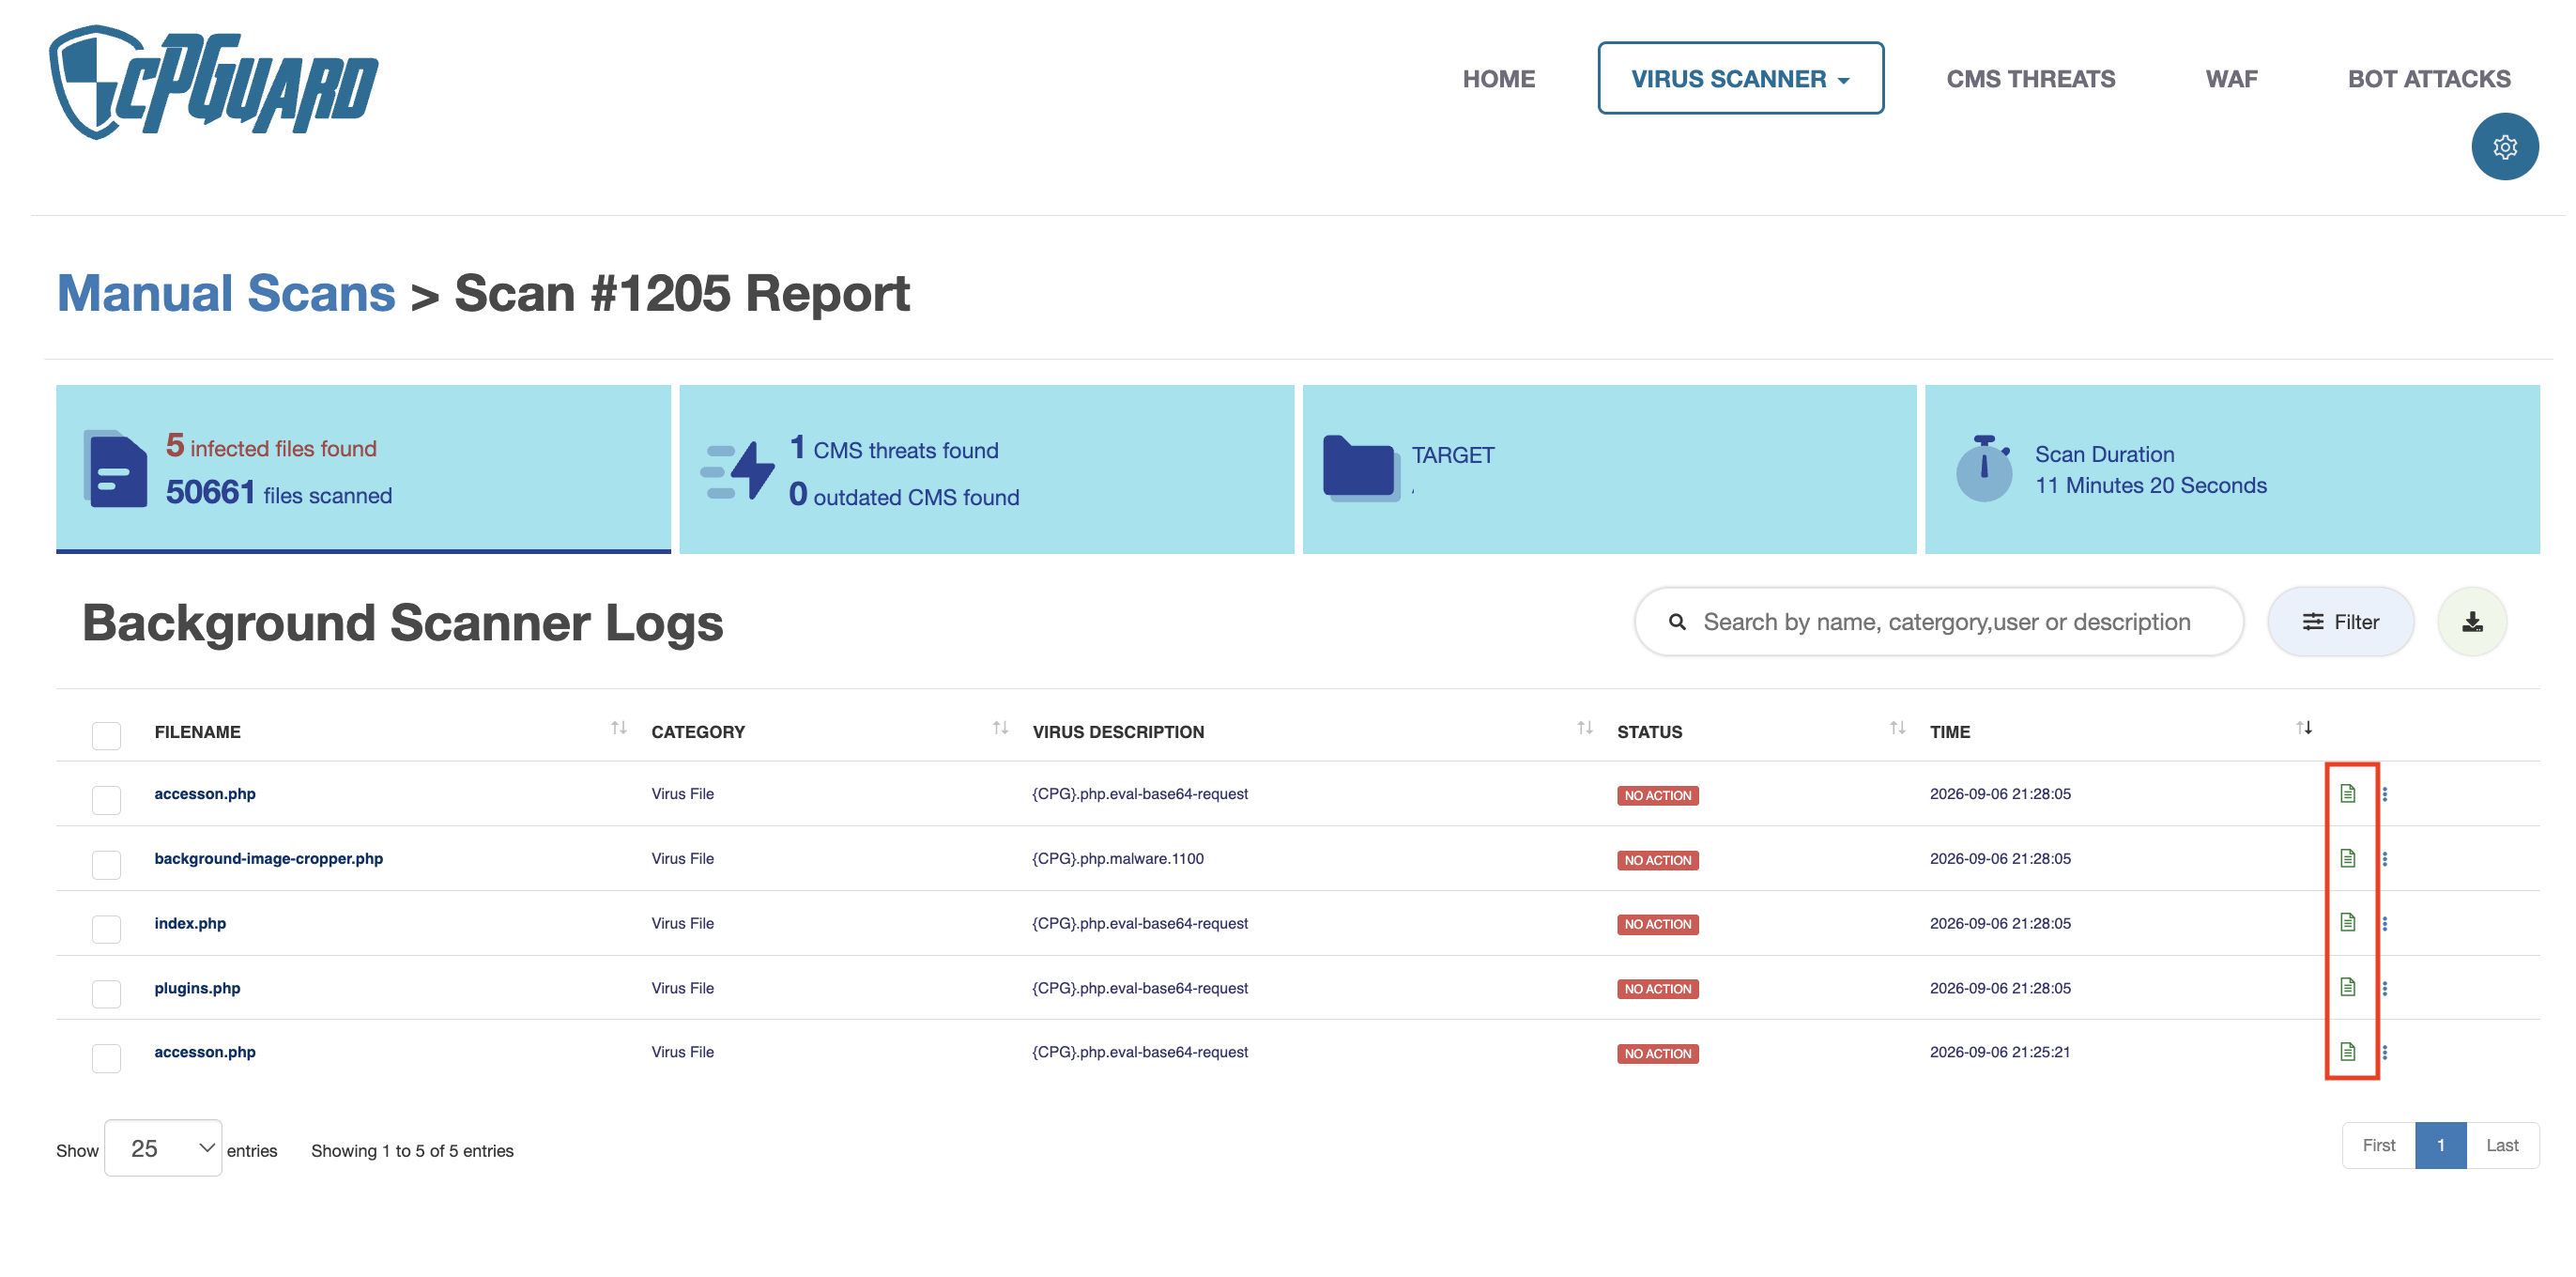Sort table by TIME column arrows
Screen dimensions: 2576x1277
pos(2304,728)
